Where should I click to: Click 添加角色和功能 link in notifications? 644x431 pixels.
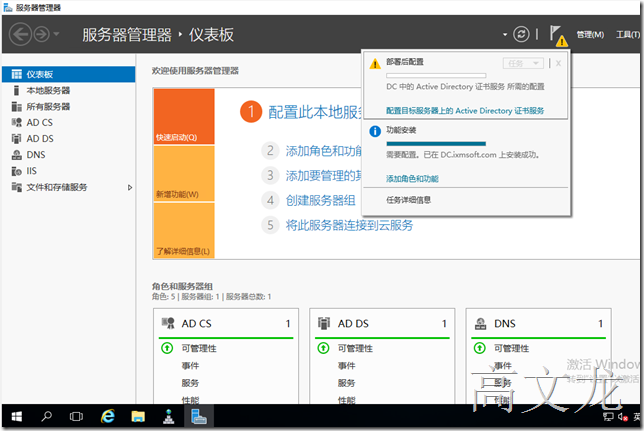pyautogui.click(x=412, y=179)
